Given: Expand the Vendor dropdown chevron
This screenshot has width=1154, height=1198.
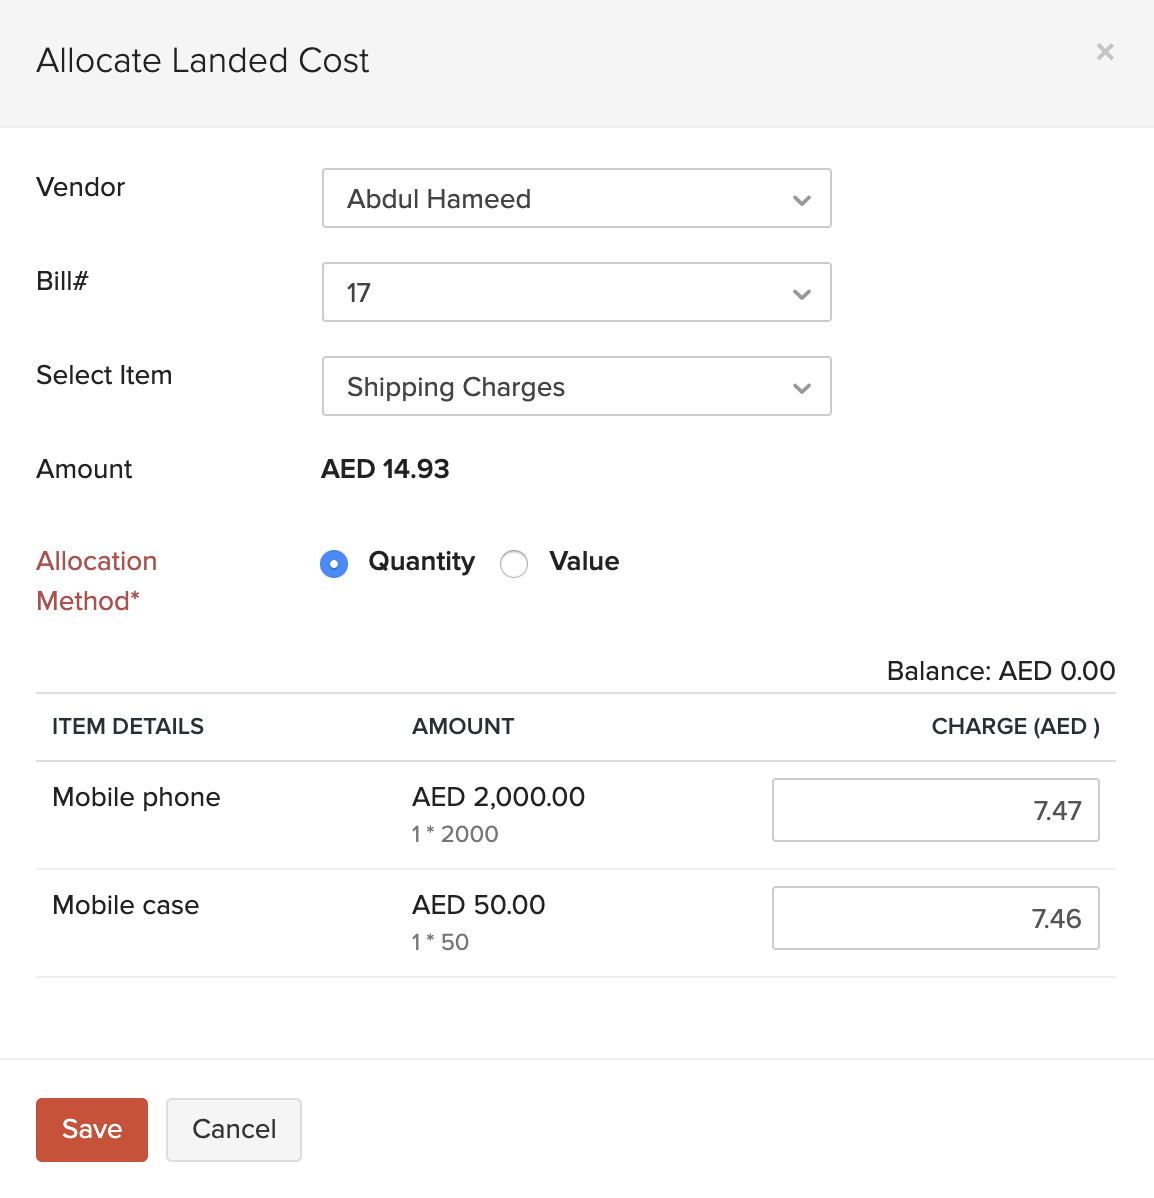Looking at the screenshot, I should (x=801, y=199).
